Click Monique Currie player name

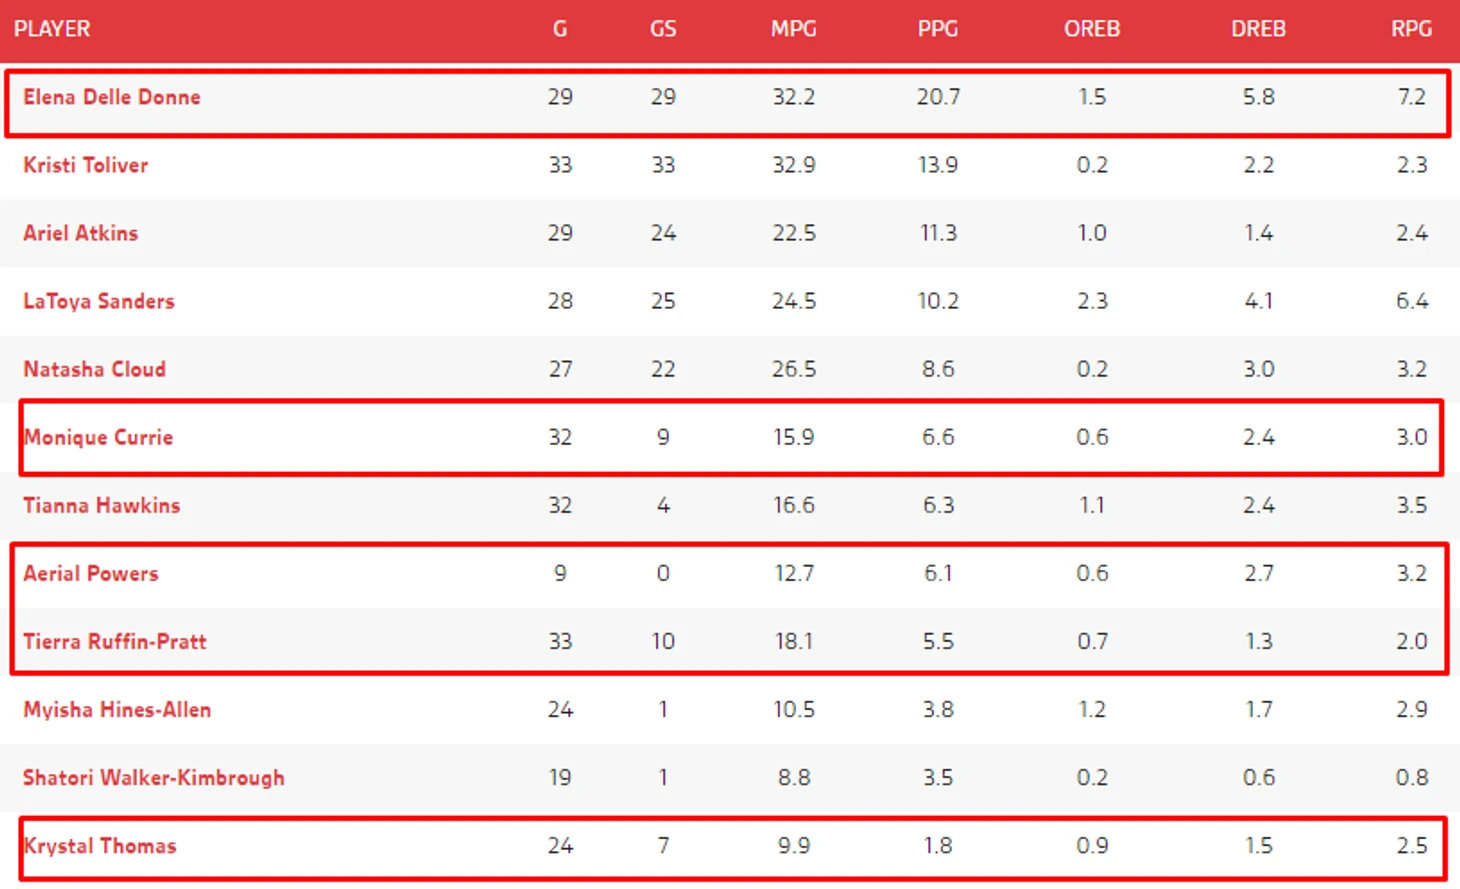[99, 437]
